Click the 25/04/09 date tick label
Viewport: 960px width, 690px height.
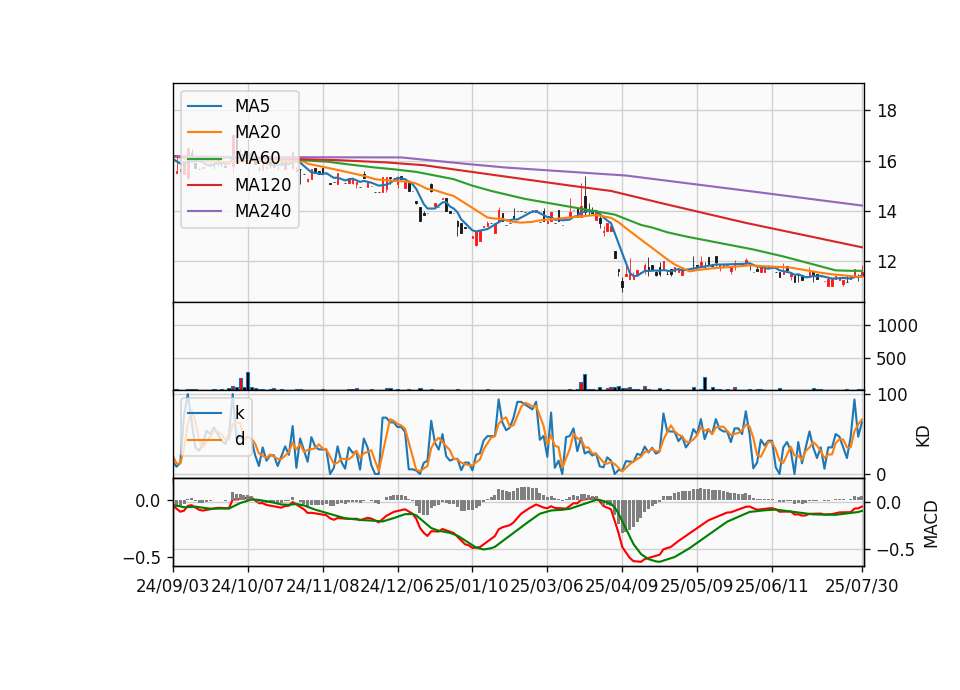point(621,586)
